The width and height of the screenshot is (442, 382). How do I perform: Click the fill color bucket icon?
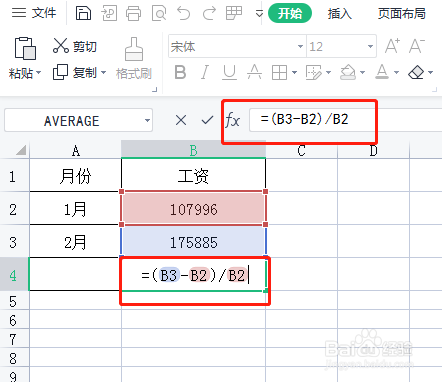point(348,72)
